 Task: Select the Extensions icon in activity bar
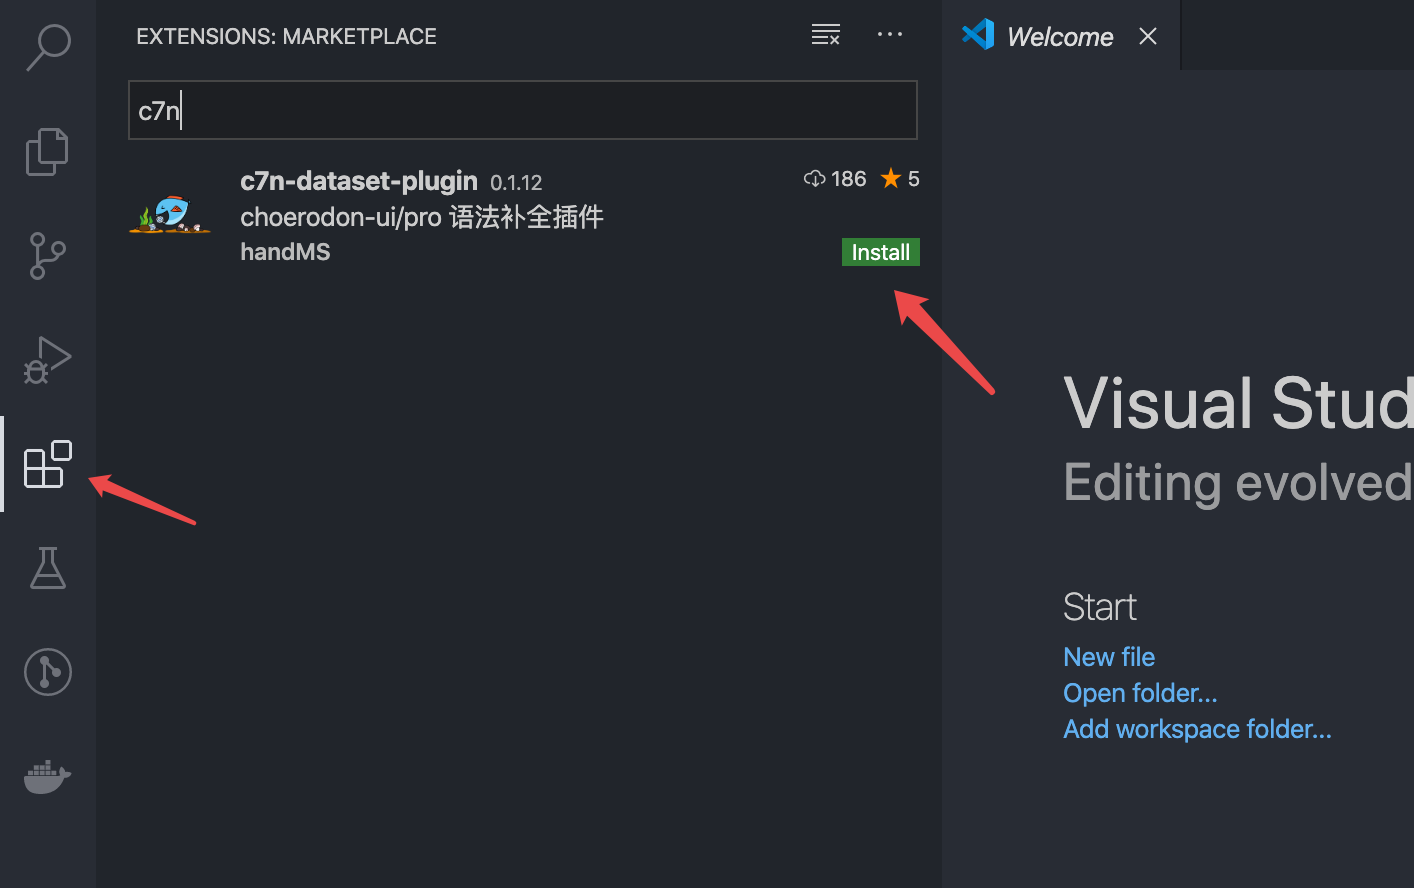point(47,464)
